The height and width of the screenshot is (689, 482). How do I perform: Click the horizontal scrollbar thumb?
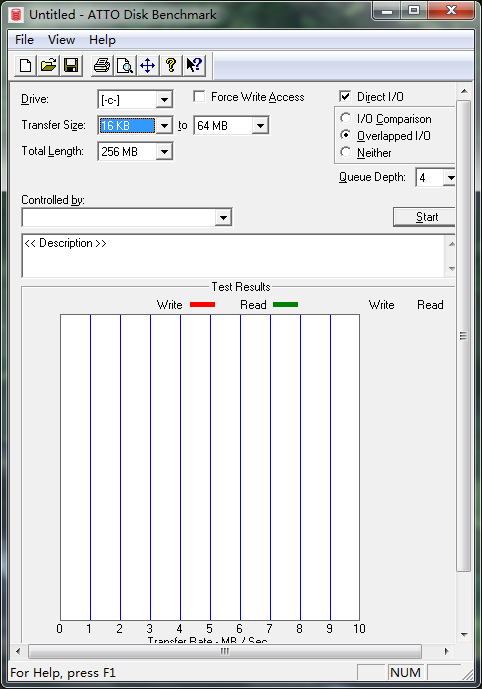(225, 651)
